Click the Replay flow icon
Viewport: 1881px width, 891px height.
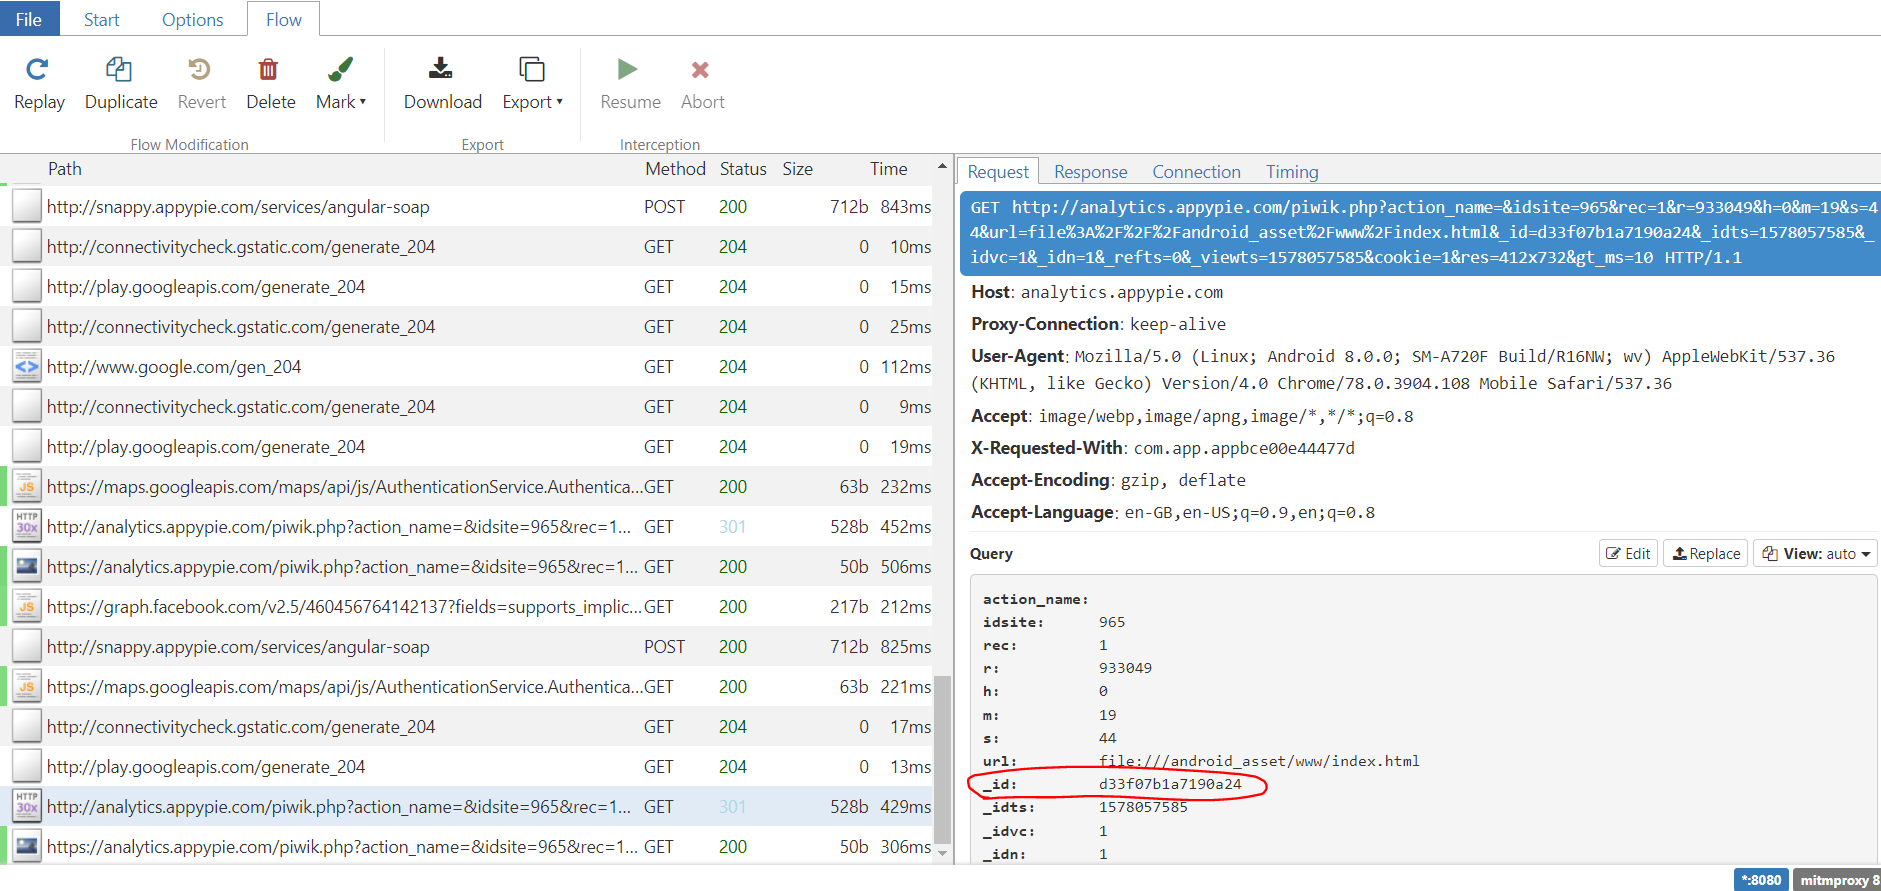pyautogui.click(x=37, y=69)
